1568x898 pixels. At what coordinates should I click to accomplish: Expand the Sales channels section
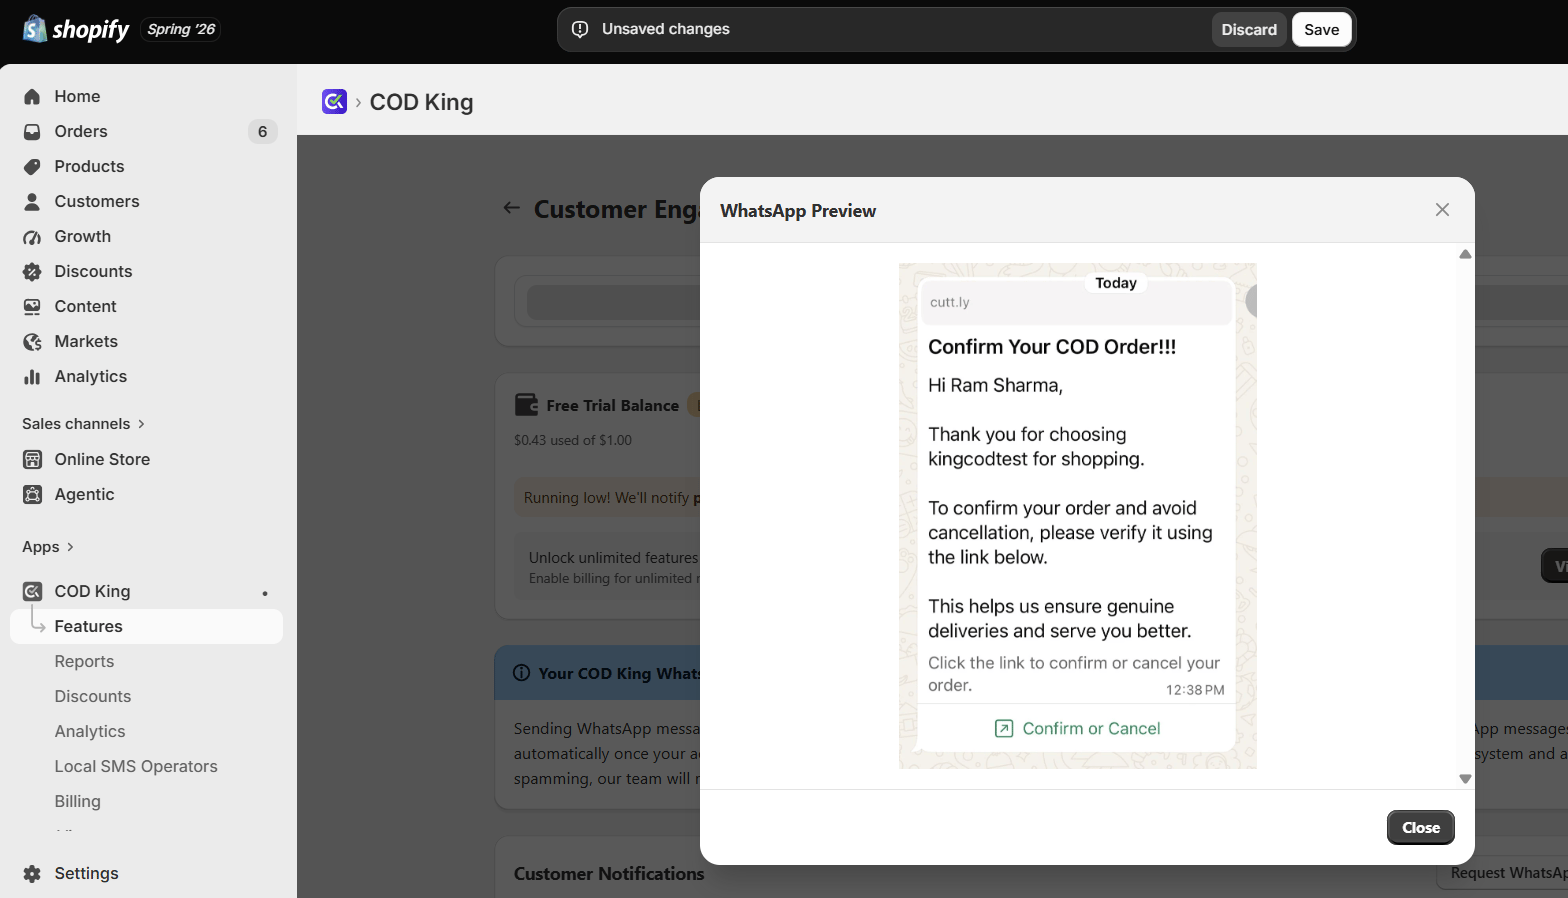84,424
